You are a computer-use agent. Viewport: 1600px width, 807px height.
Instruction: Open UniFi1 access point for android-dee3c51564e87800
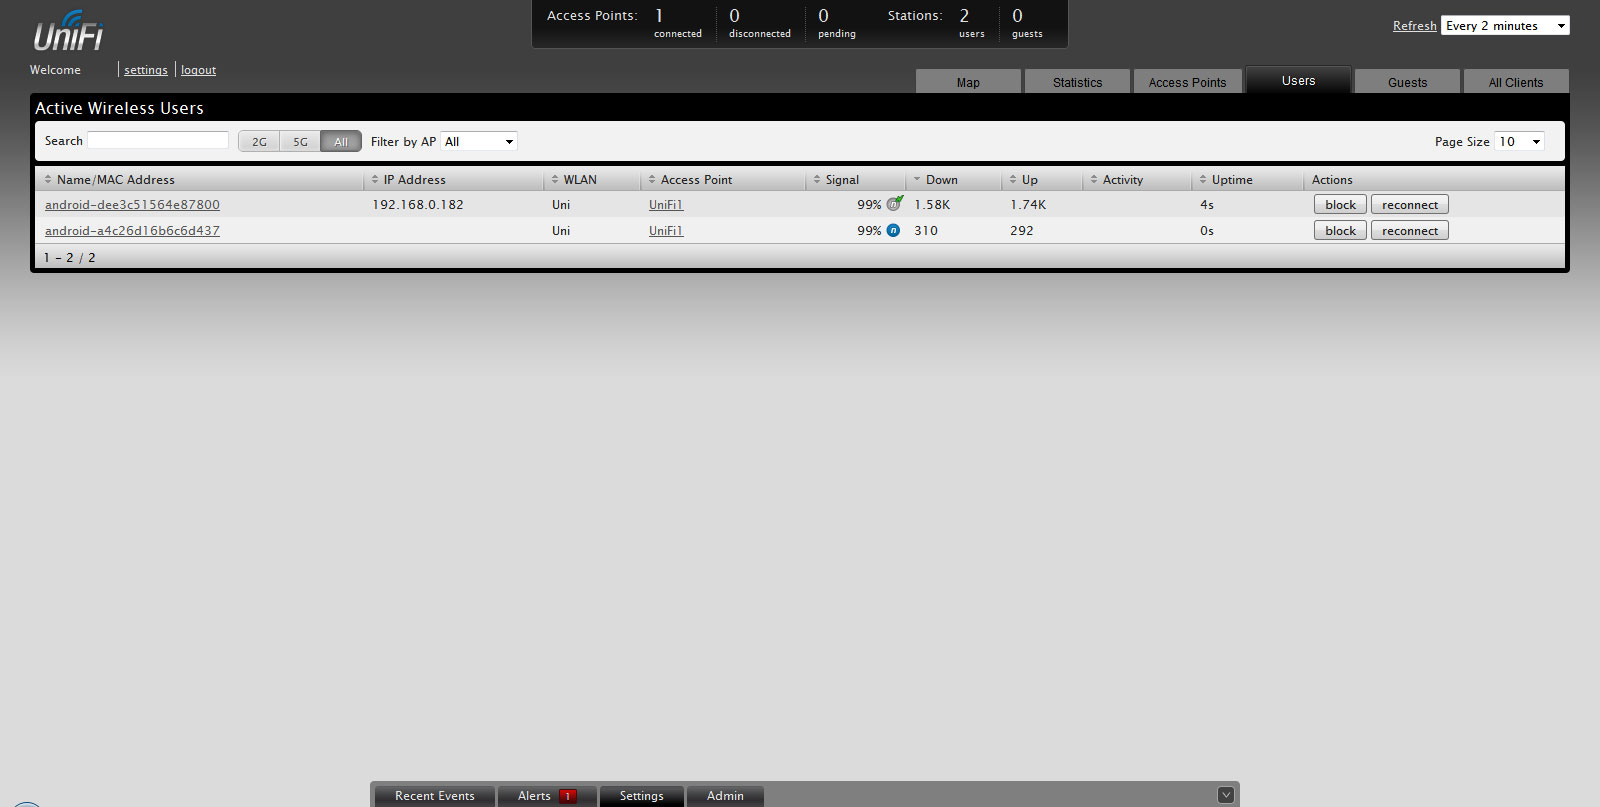[x=666, y=204]
